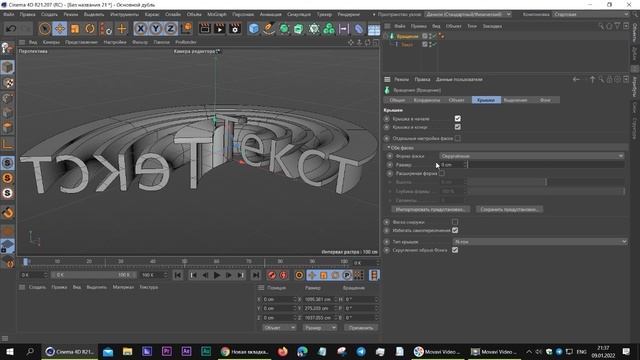Click the Импортировать предустановки button
The height and width of the screenshot is (360, 640).
(x=430, y=209)
